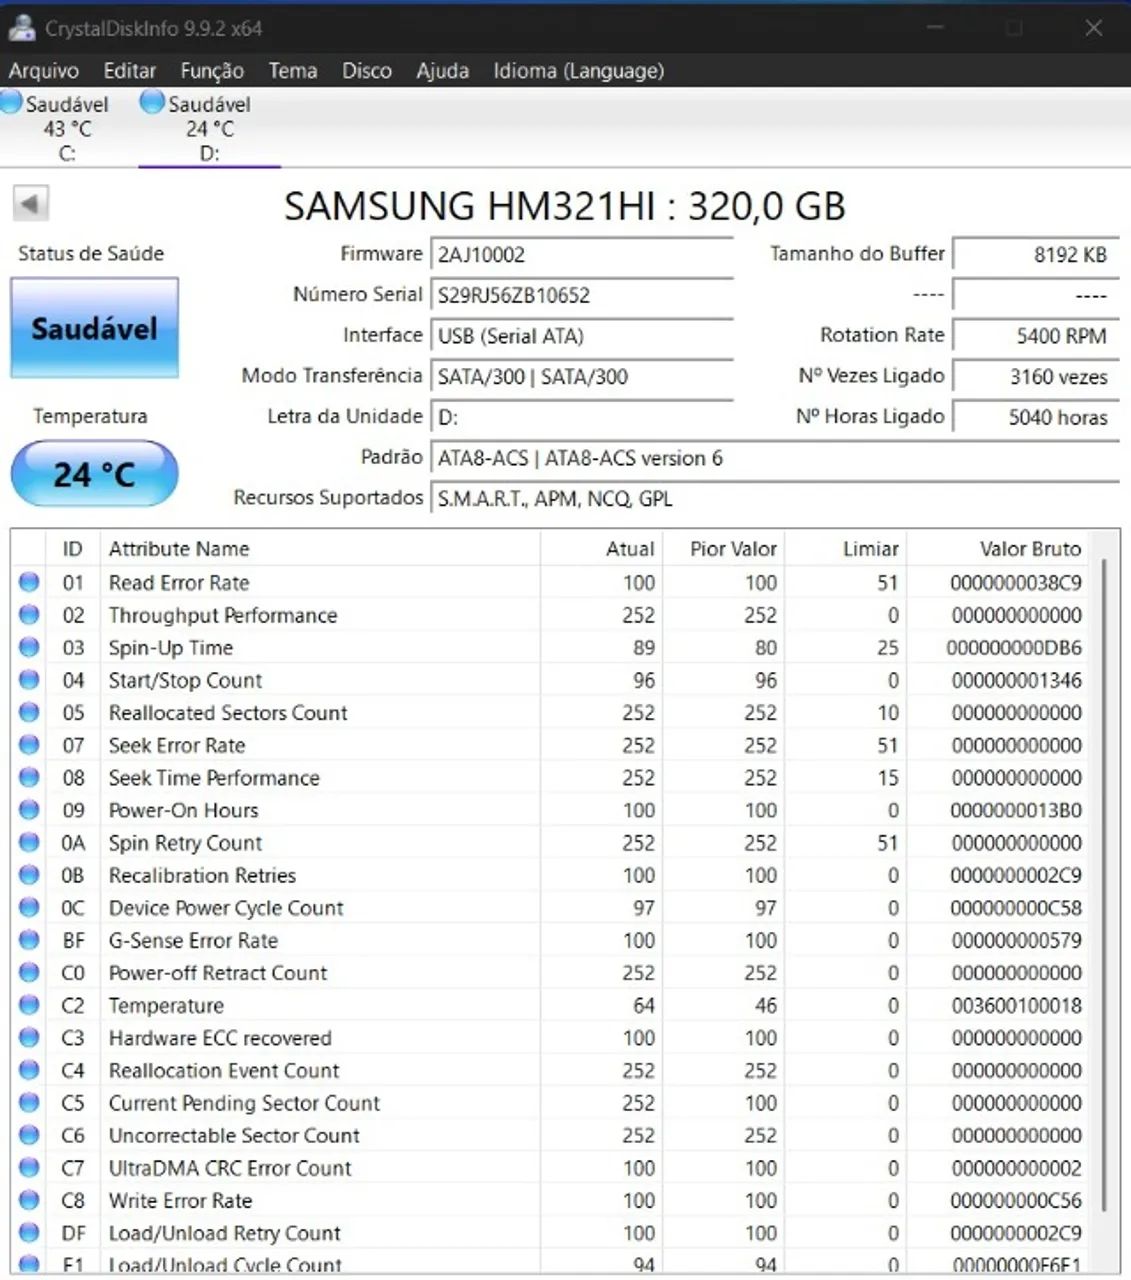Screen dimensions: 1131x1280
Task: Click status circle for Write Error Rate
Action: [x=29, y=1200]
